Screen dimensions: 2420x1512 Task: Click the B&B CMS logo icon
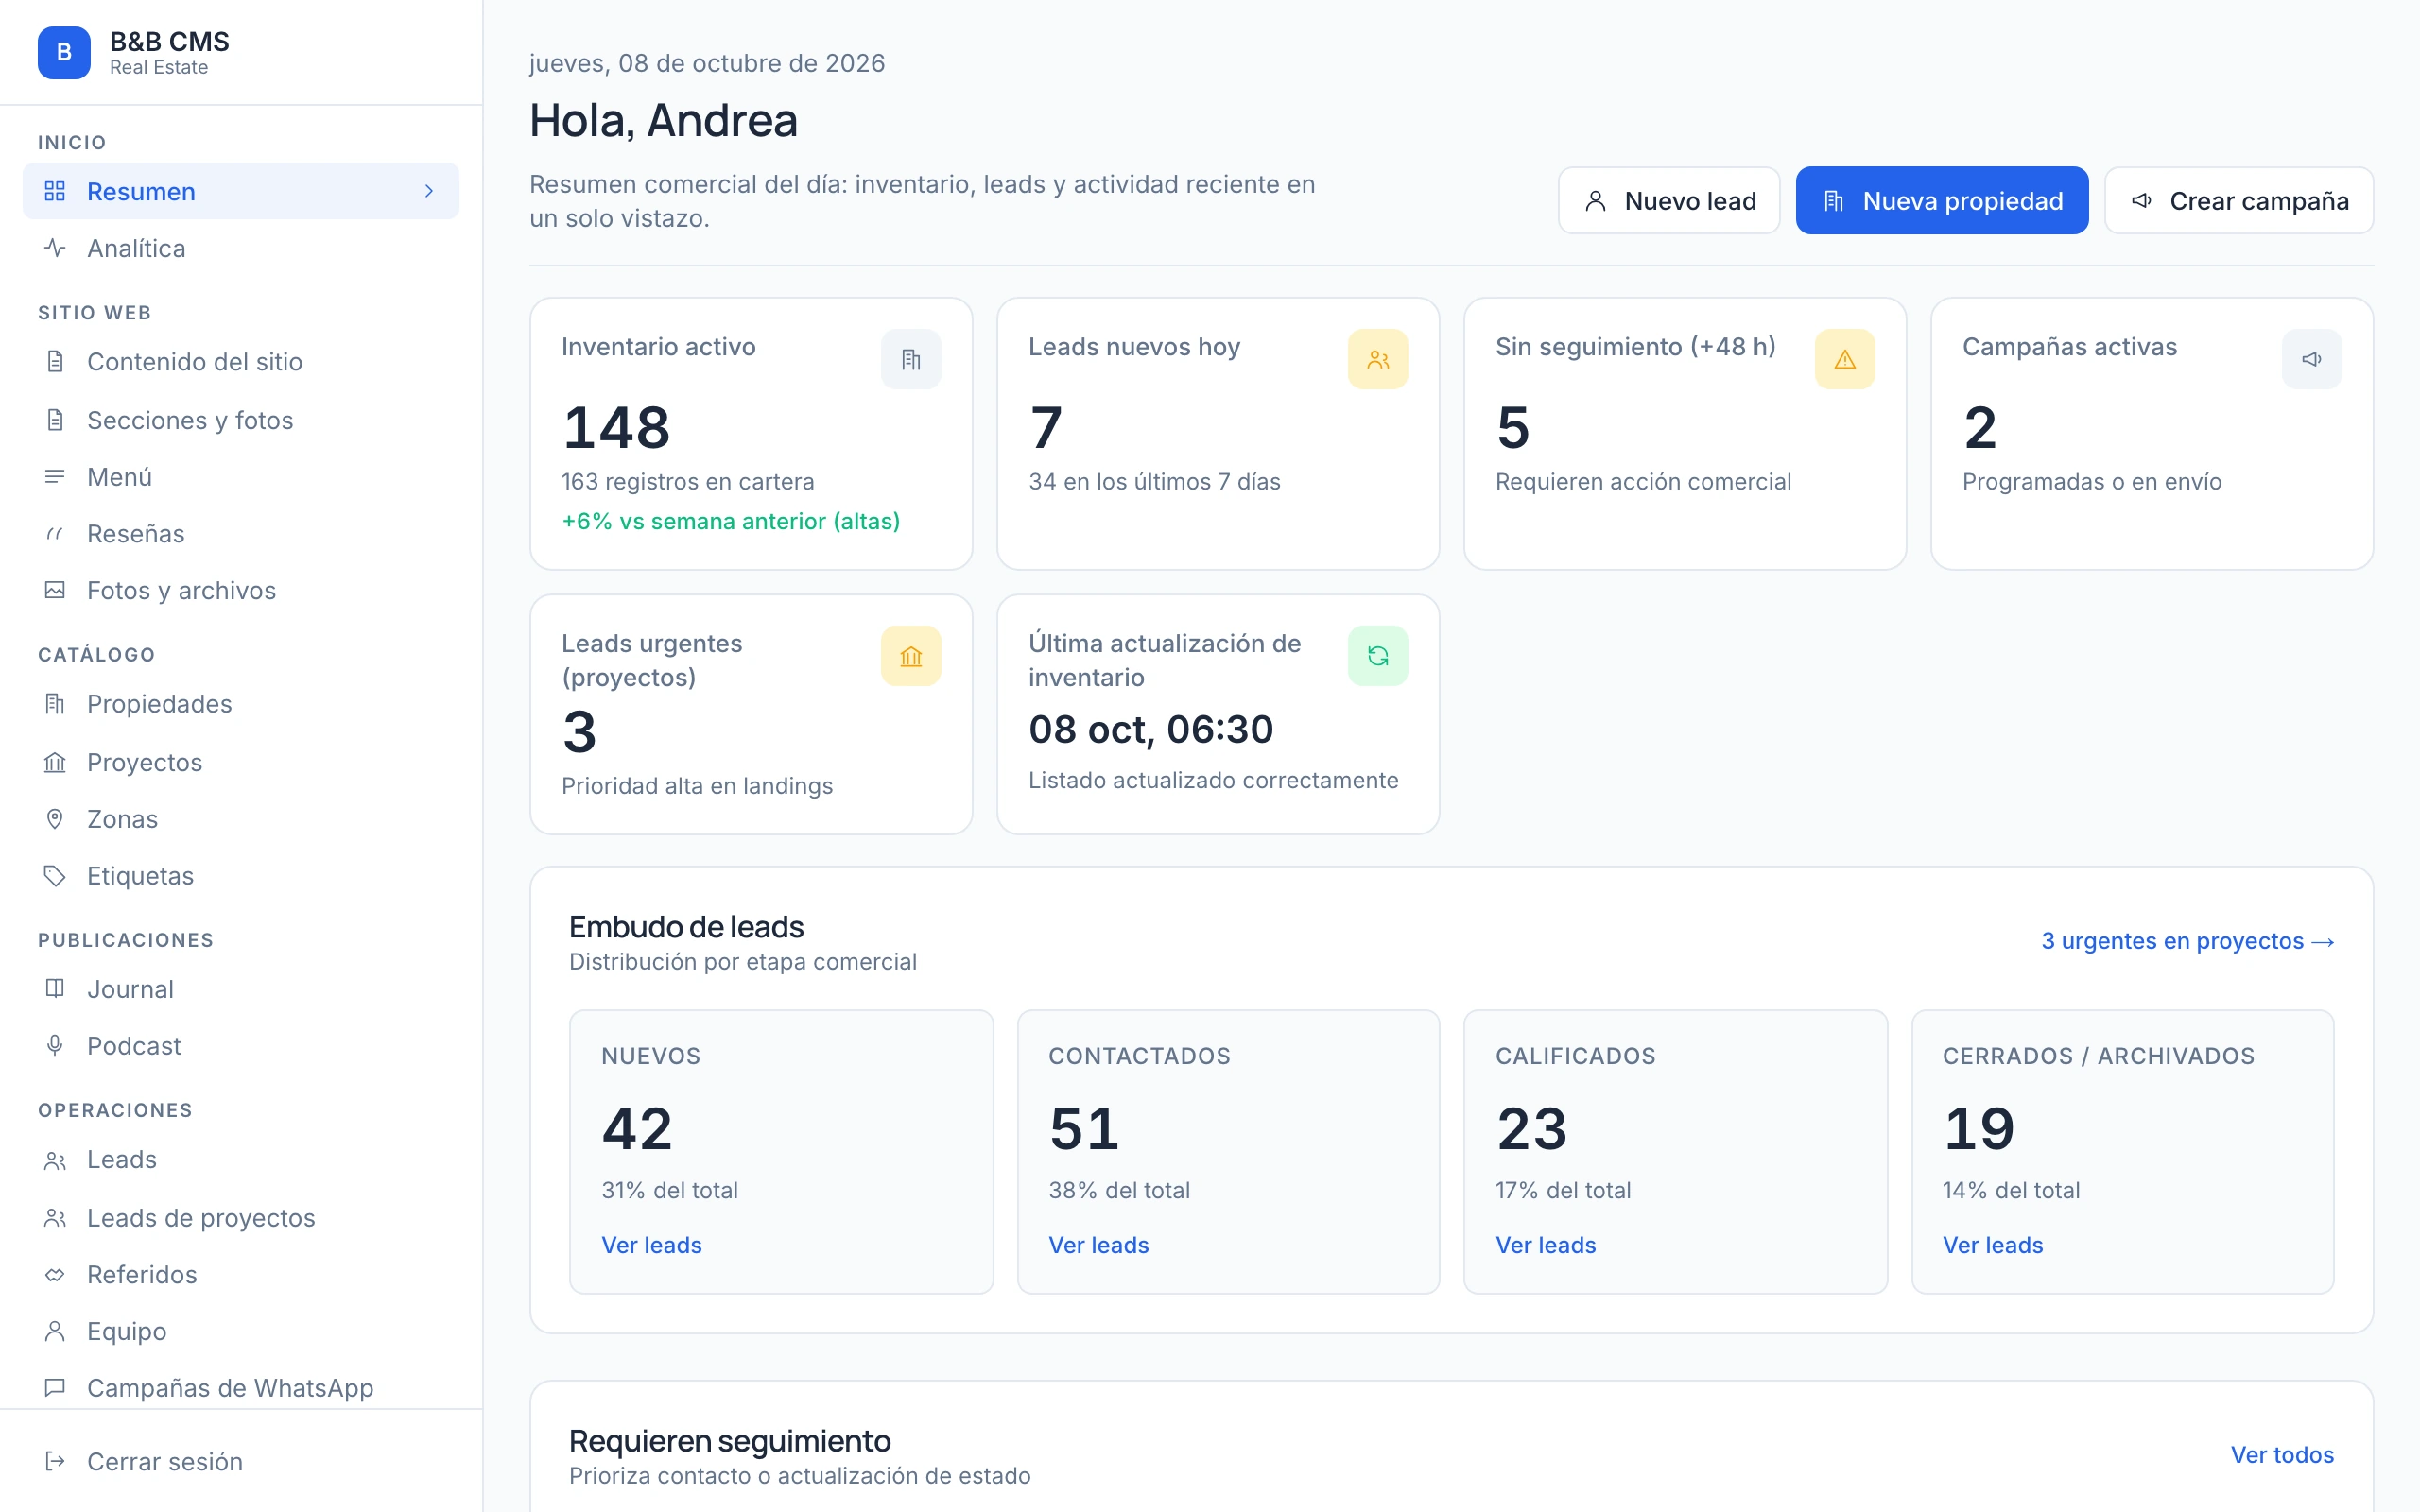pos(64,52)
